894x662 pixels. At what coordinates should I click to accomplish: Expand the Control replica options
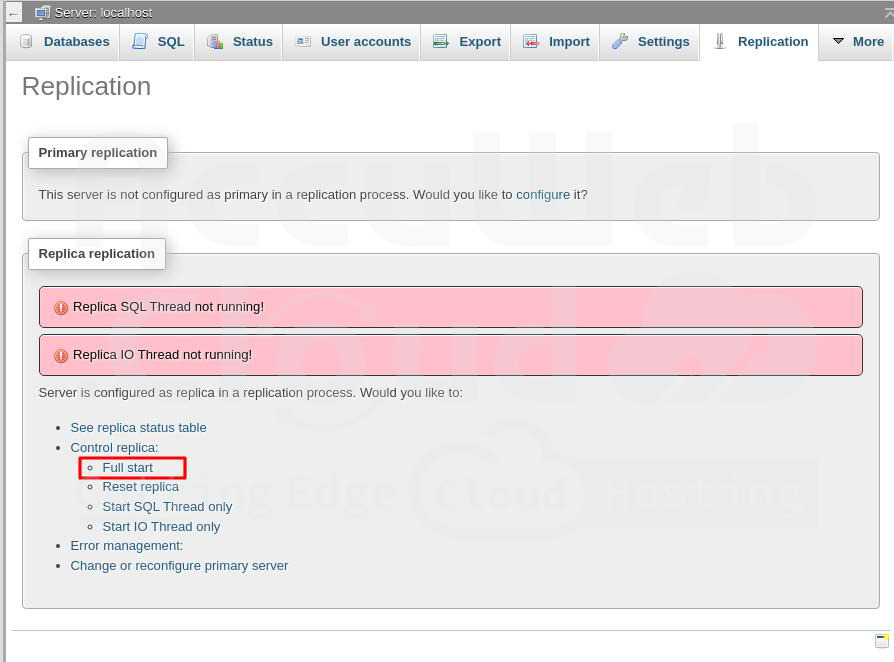tap(114, 448)
